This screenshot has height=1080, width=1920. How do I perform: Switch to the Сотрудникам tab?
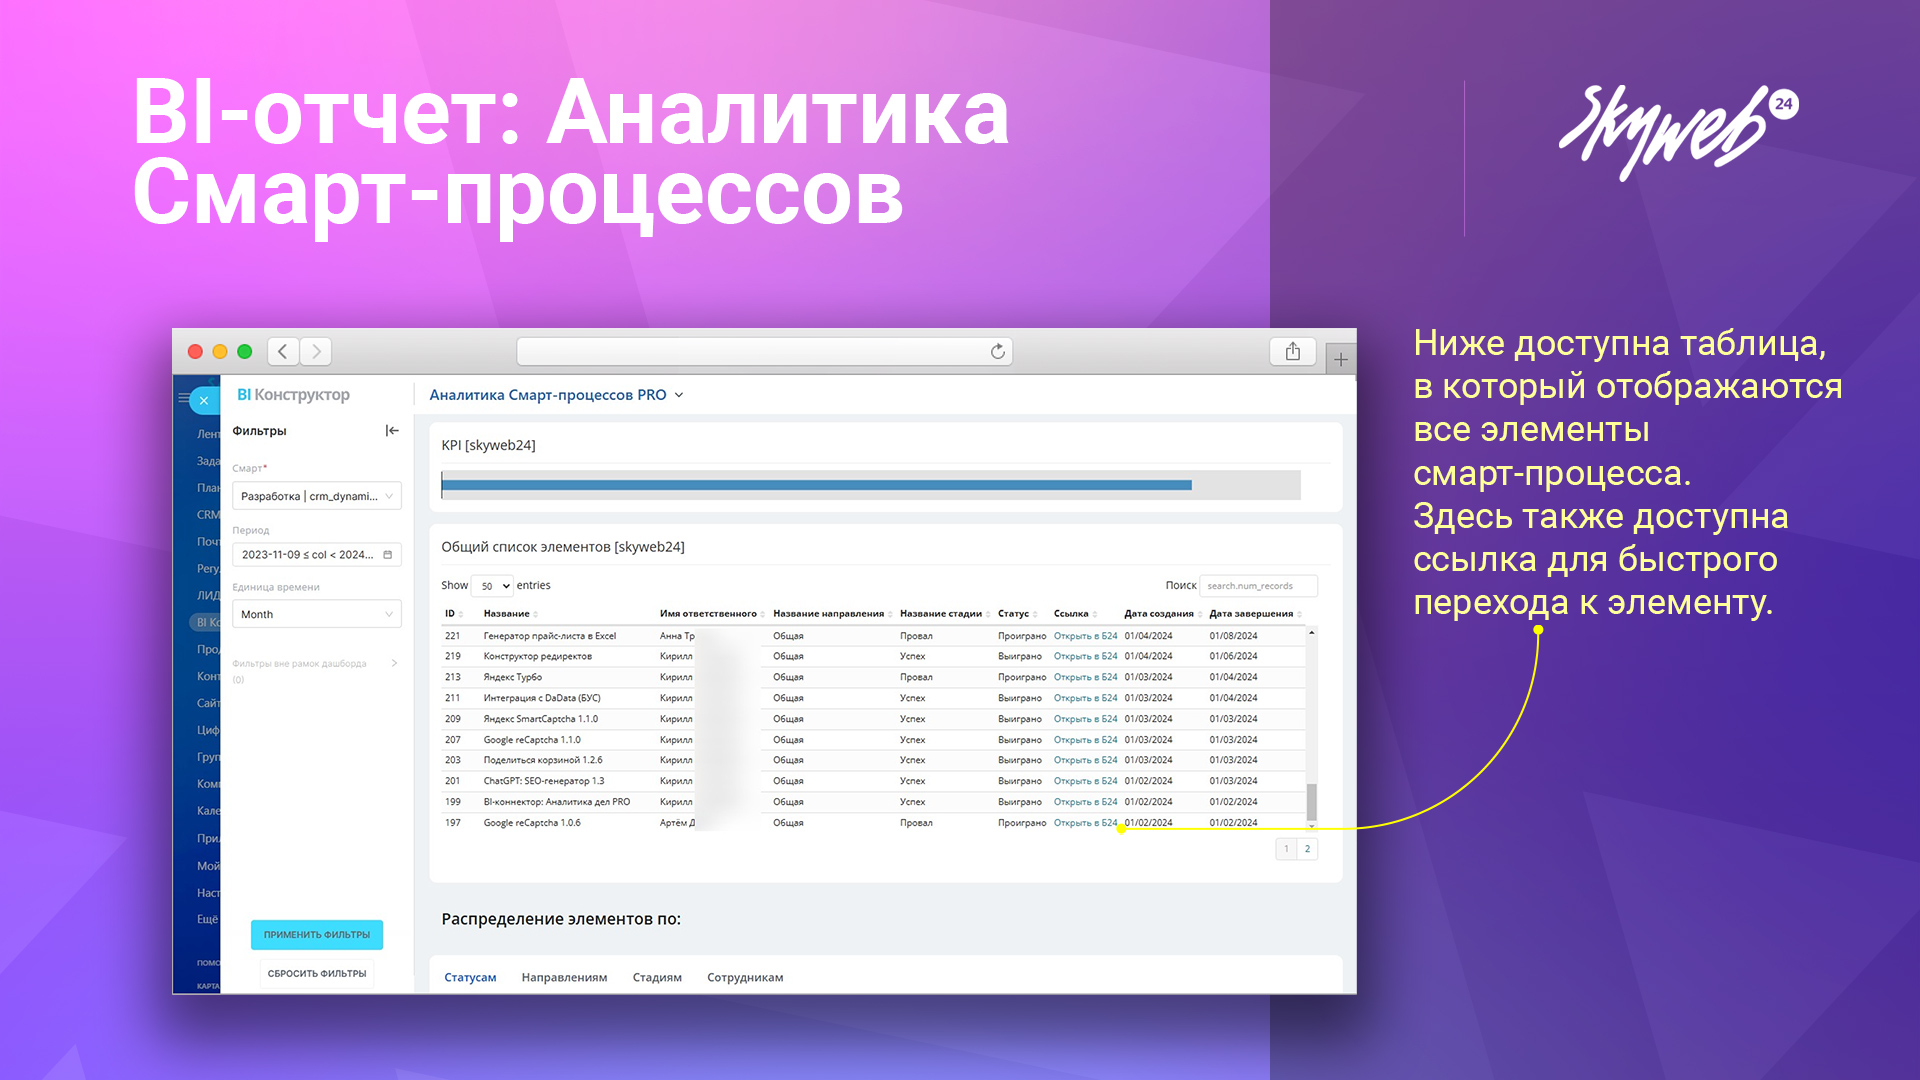point(745,977)
